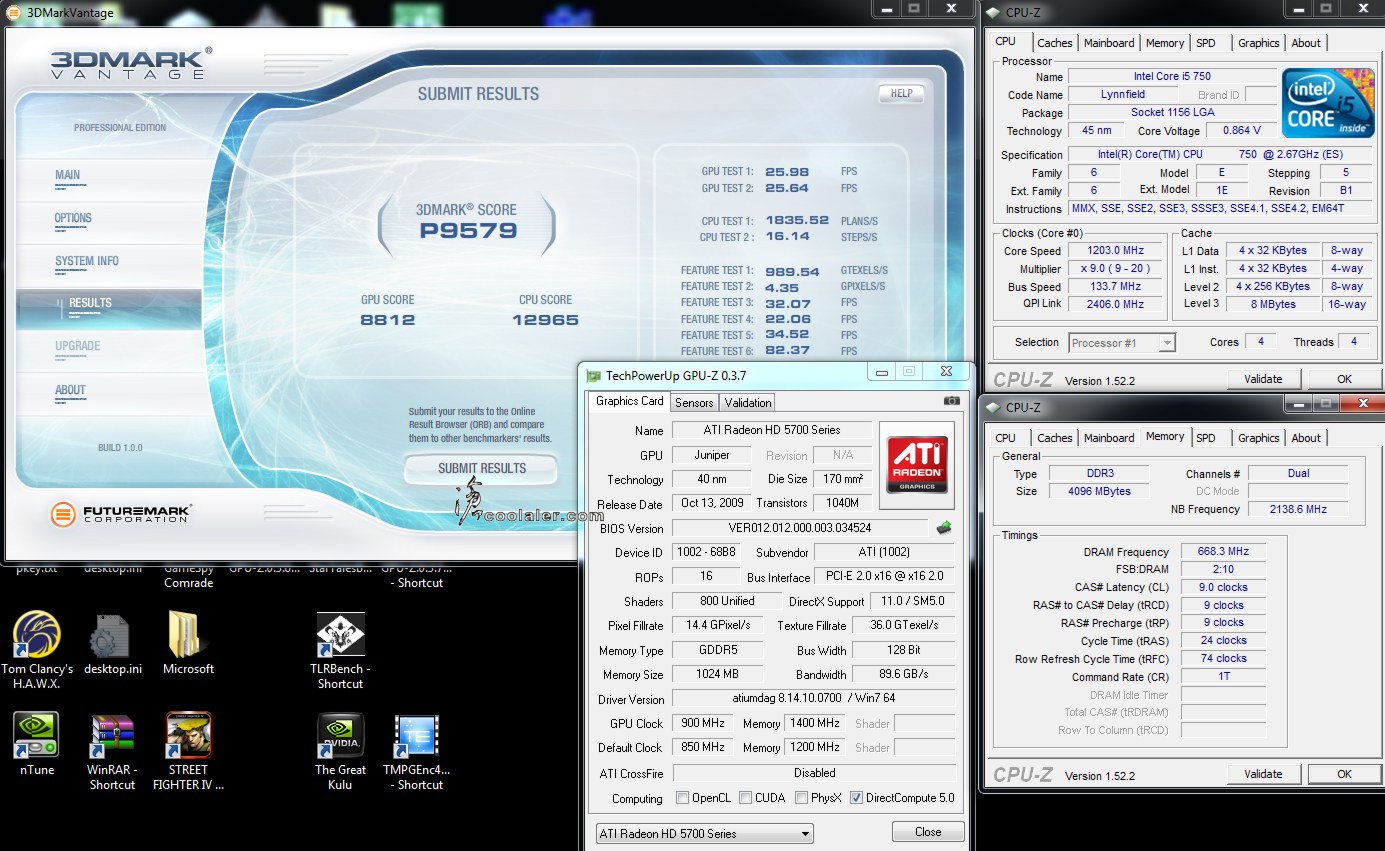Open Graphics tab in upper CPU-Z
This screenshot has width=1385, height=851.
coord(1258,43)
